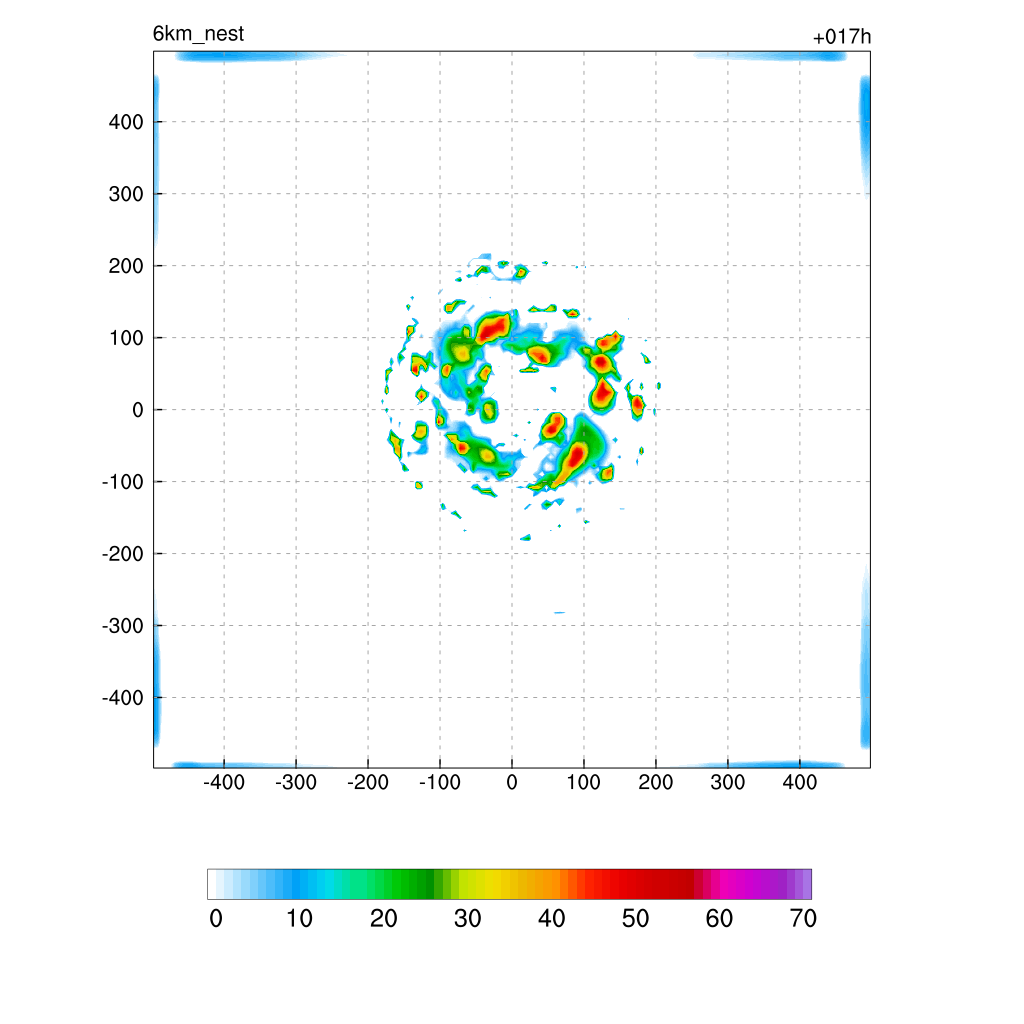Click the x-axis tick label -400
The image size is (1024, 1024).
point(224,782)
